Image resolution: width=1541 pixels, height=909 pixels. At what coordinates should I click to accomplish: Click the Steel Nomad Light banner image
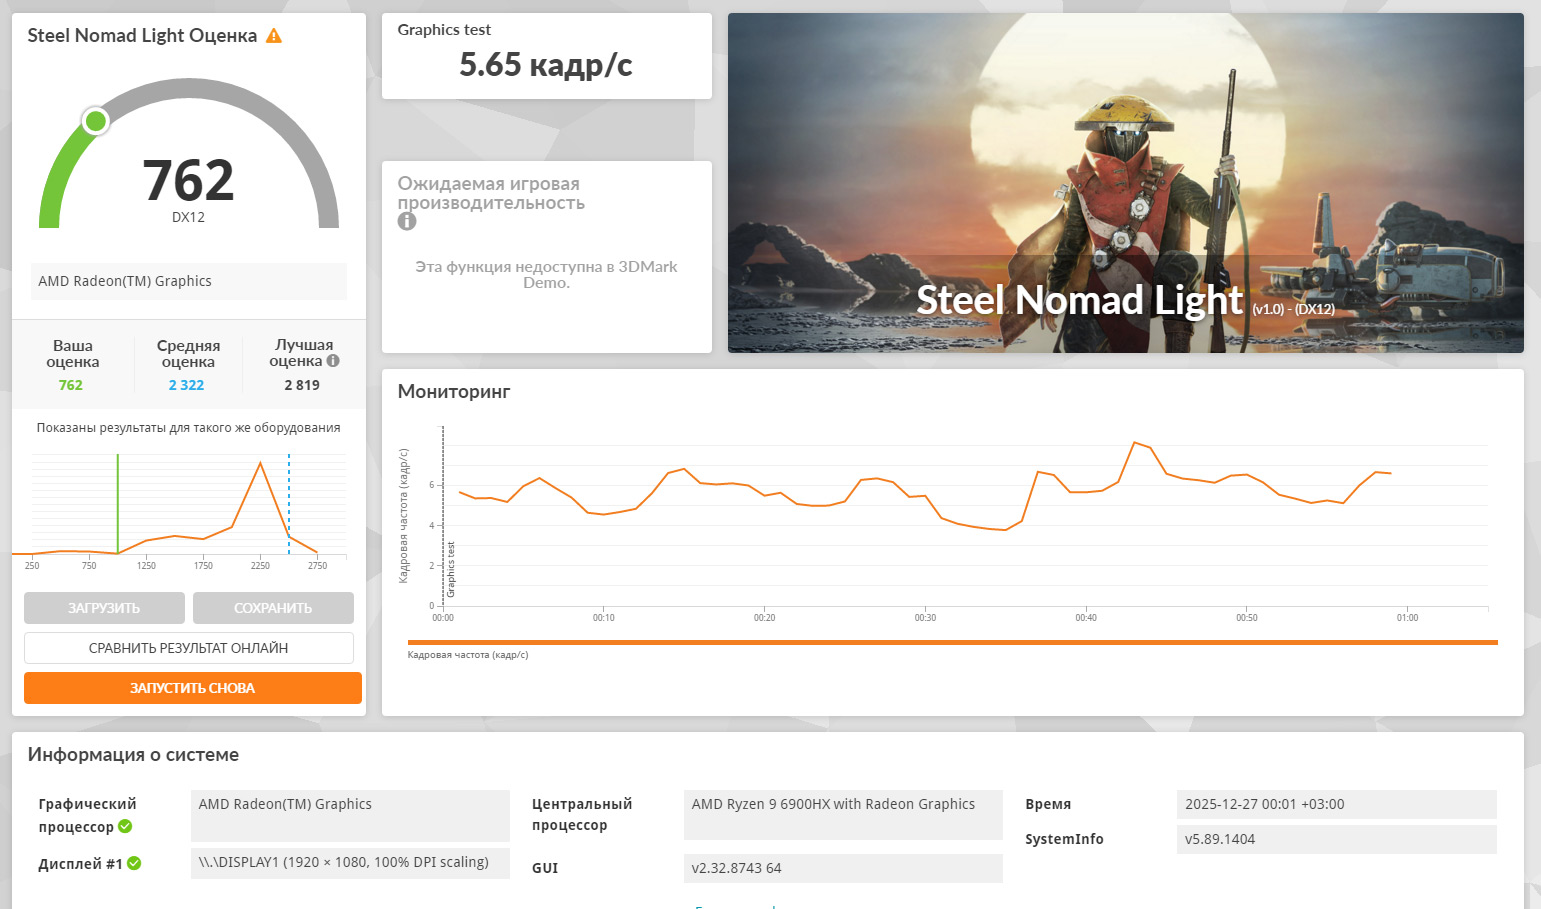(1125, 183)
